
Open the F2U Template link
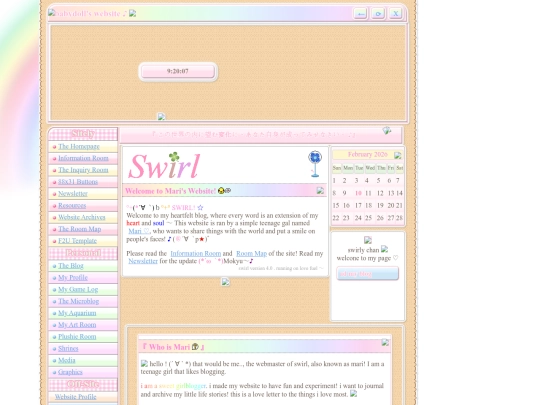click(77, 241)
